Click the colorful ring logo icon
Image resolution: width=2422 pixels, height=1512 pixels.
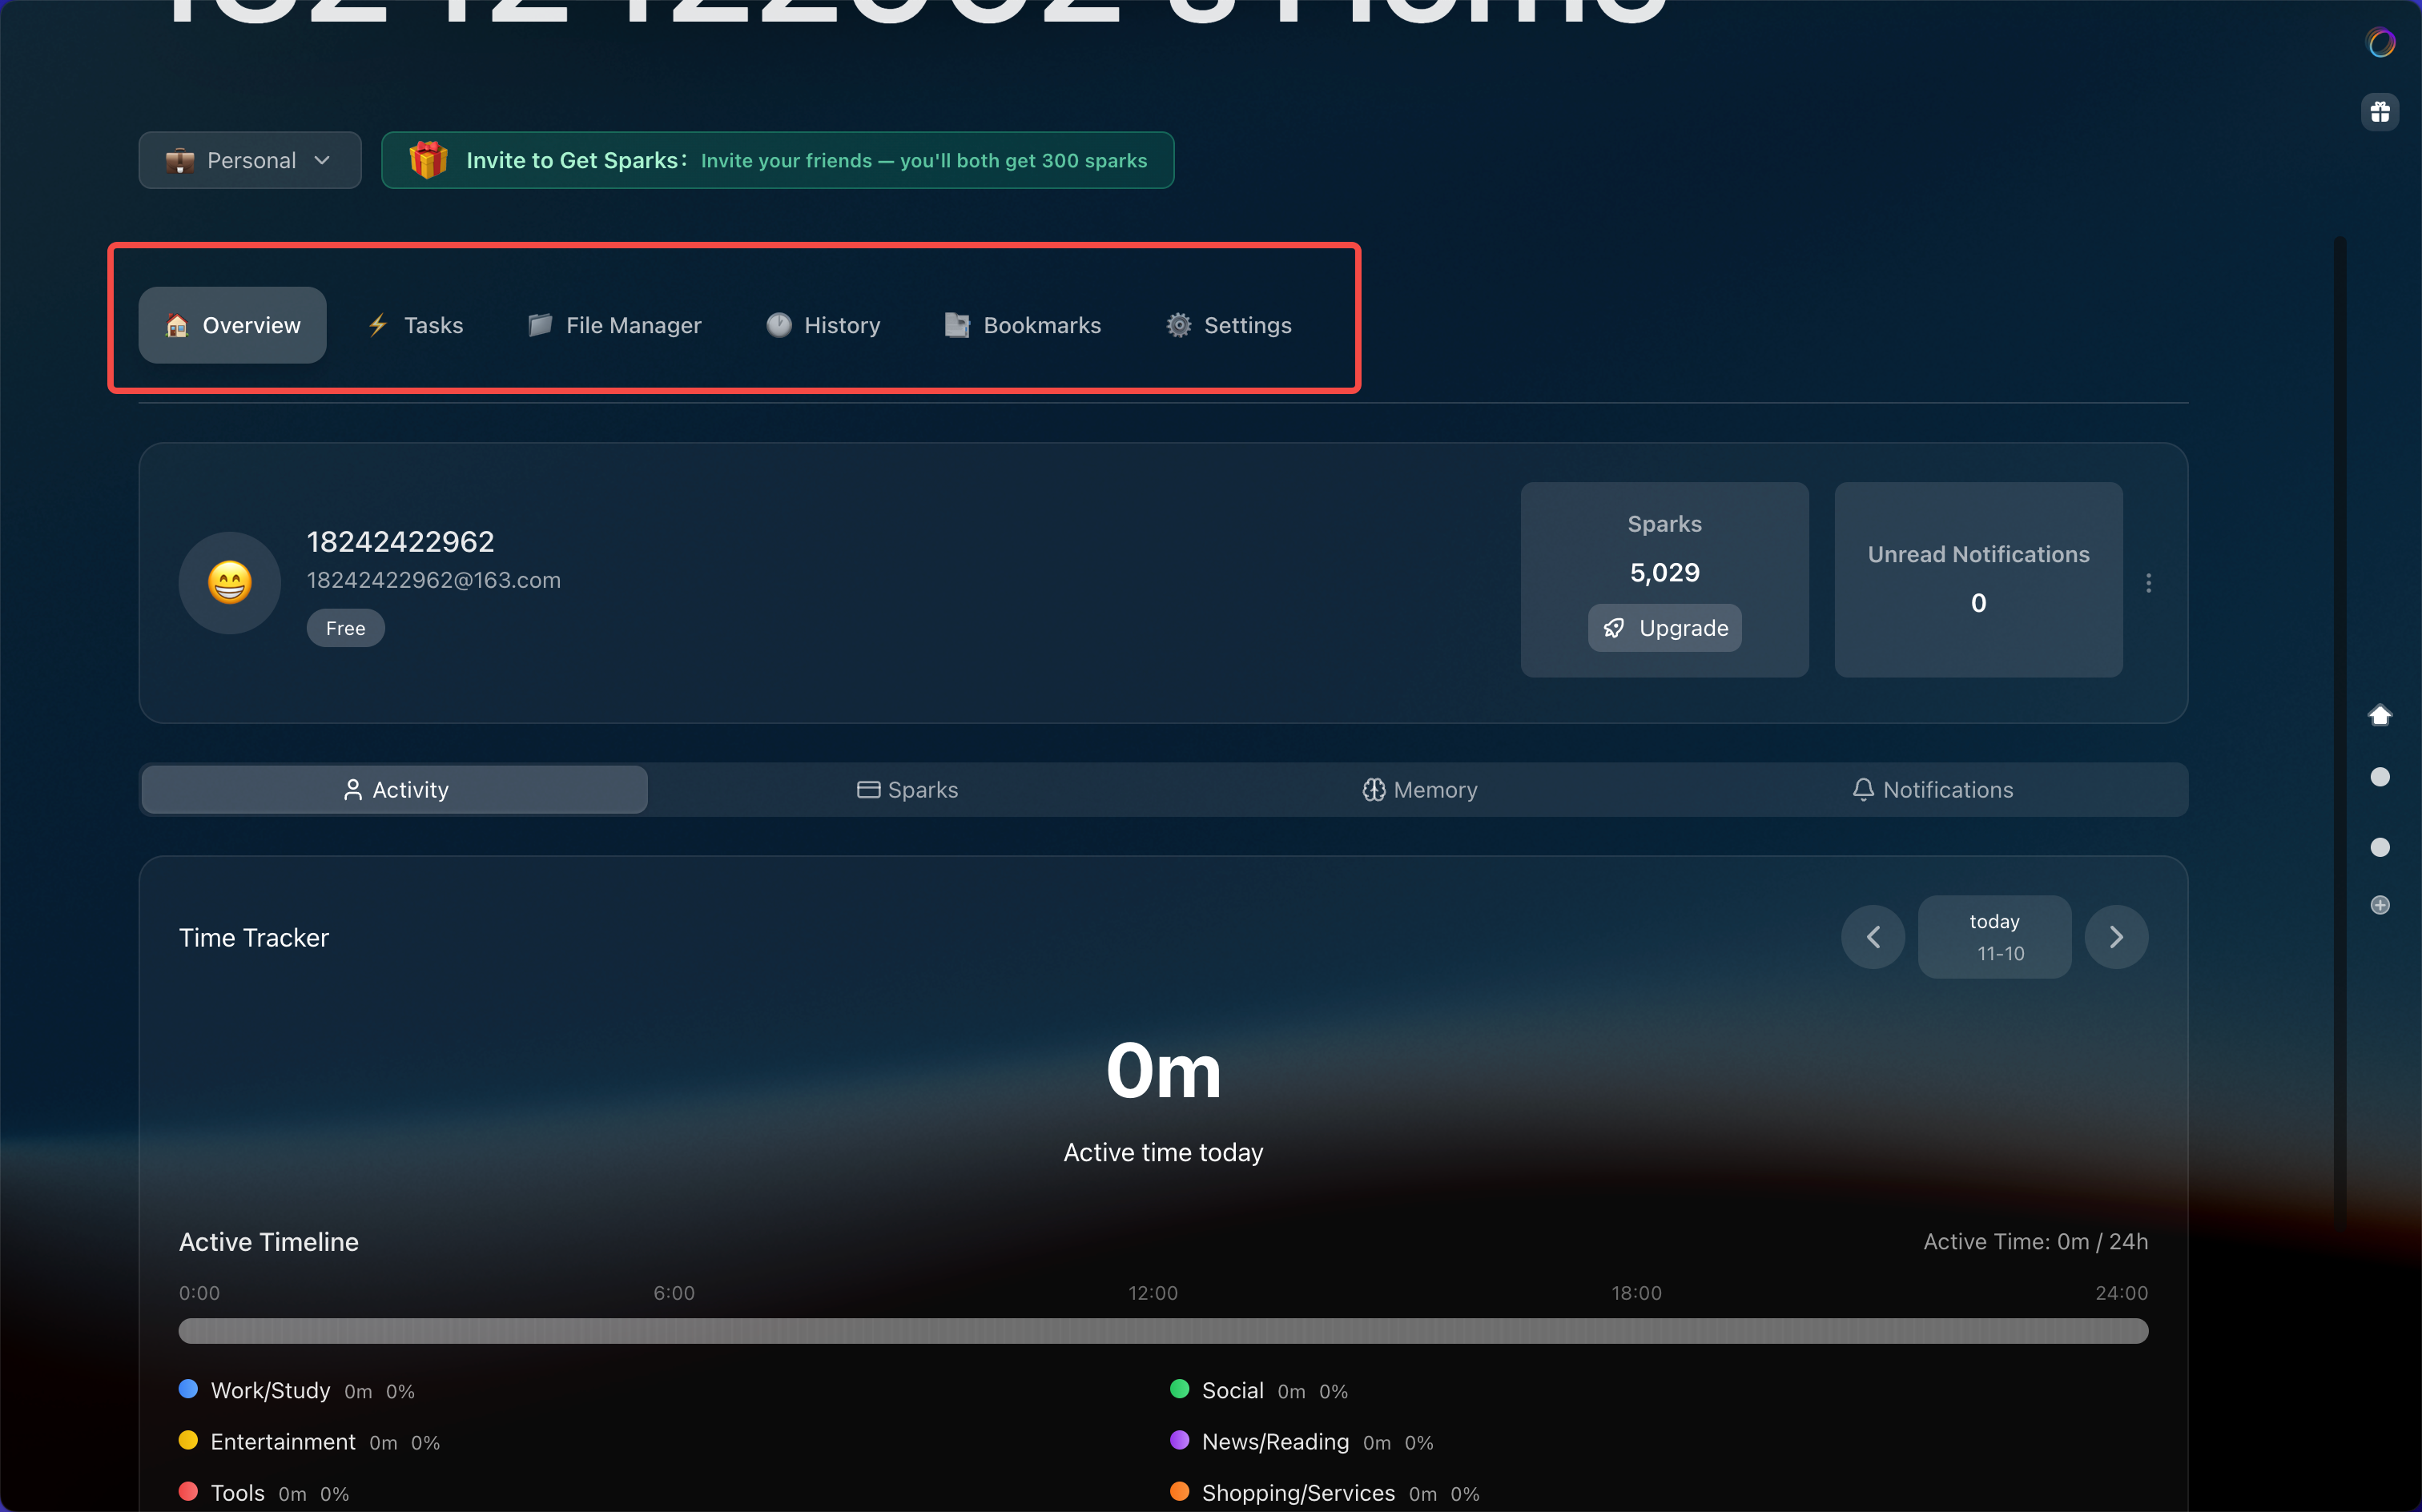coord(2380,42)
